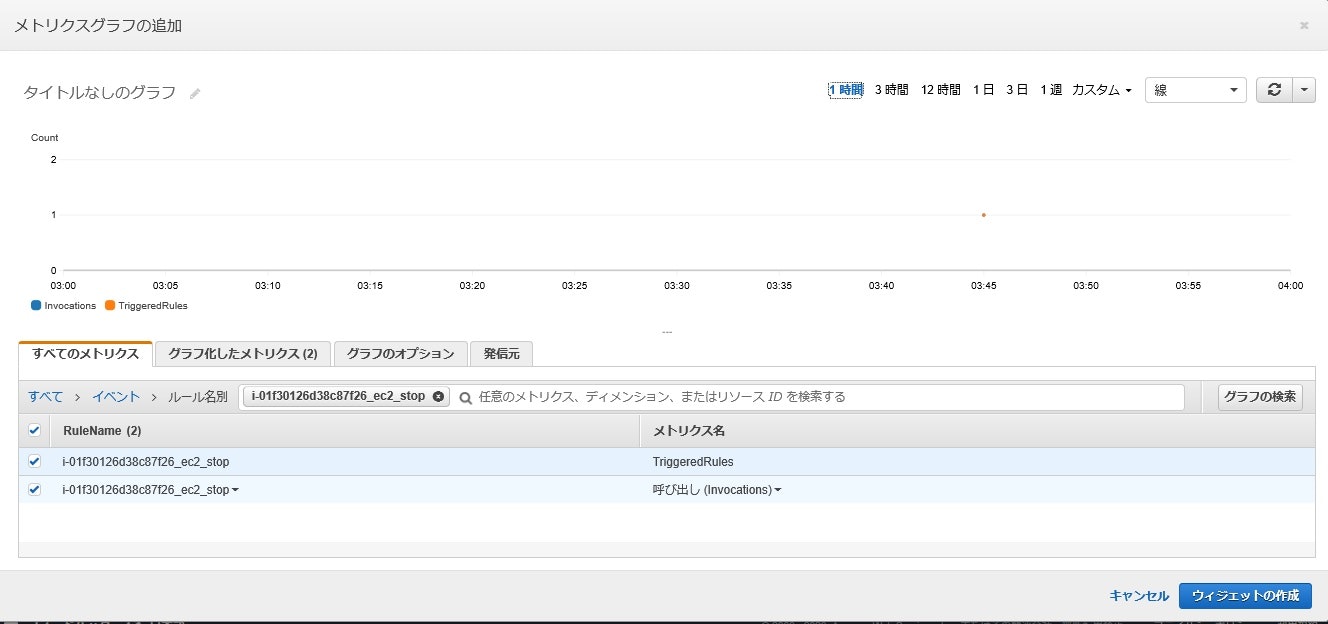Click the タイトルなしのグラフ title text

(99, 93)
